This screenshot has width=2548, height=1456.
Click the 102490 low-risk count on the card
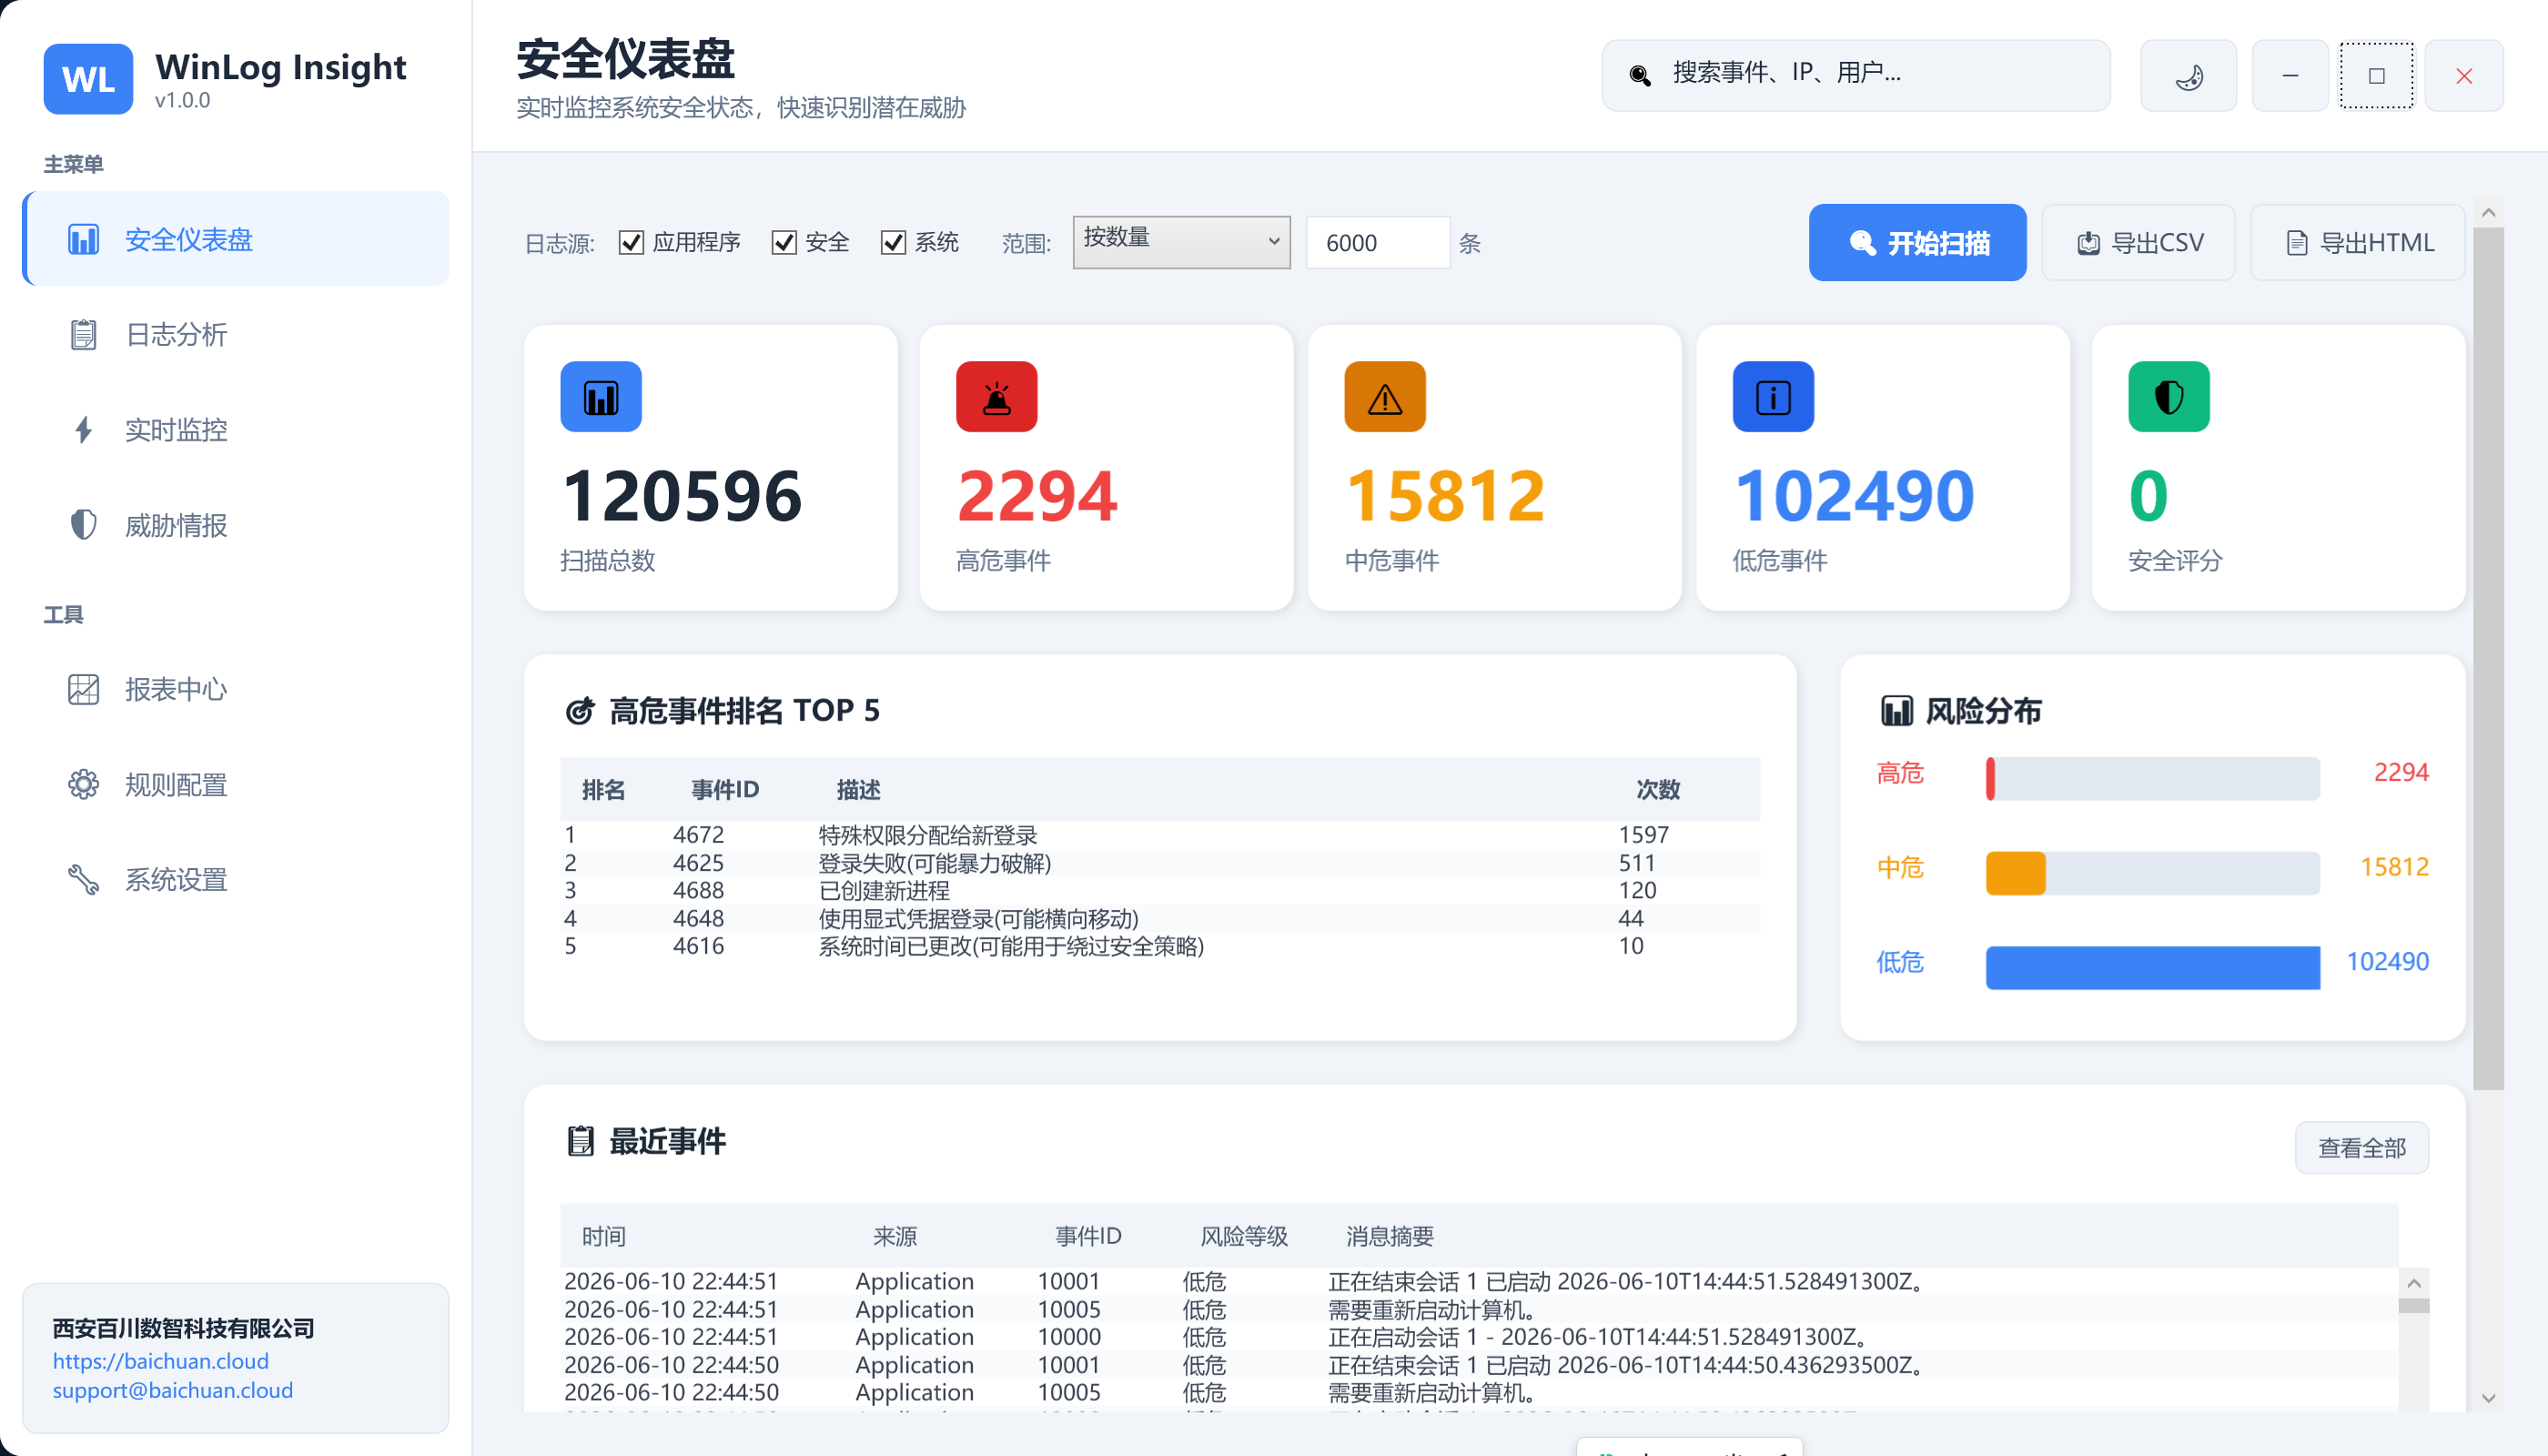(x=1854, y=496)
